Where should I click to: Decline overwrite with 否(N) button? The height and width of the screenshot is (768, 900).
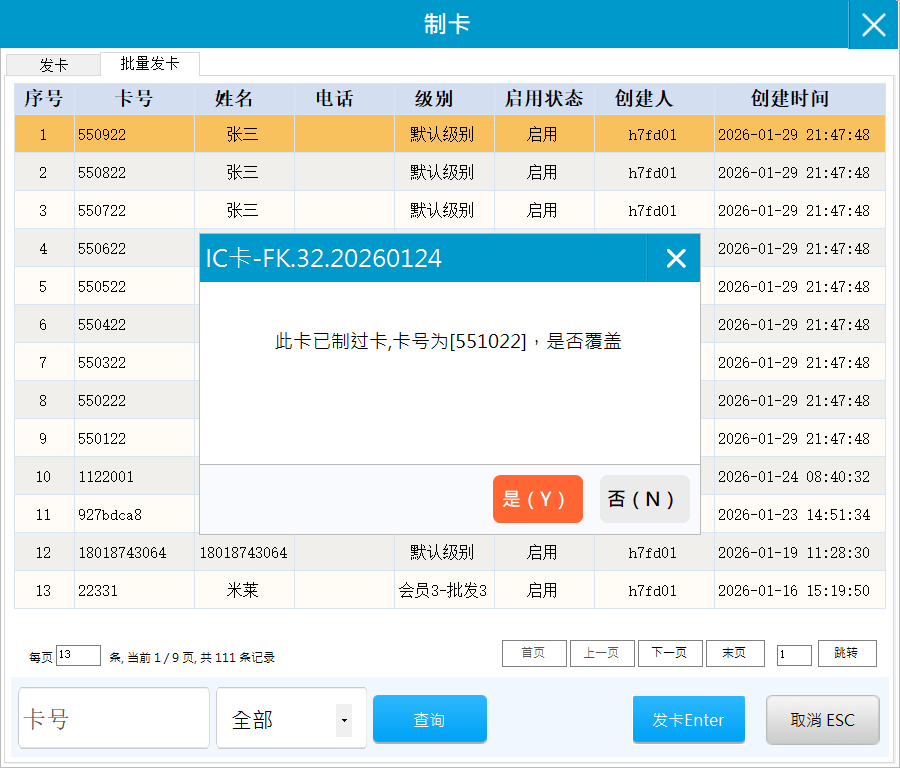click(x=644, y=499)
